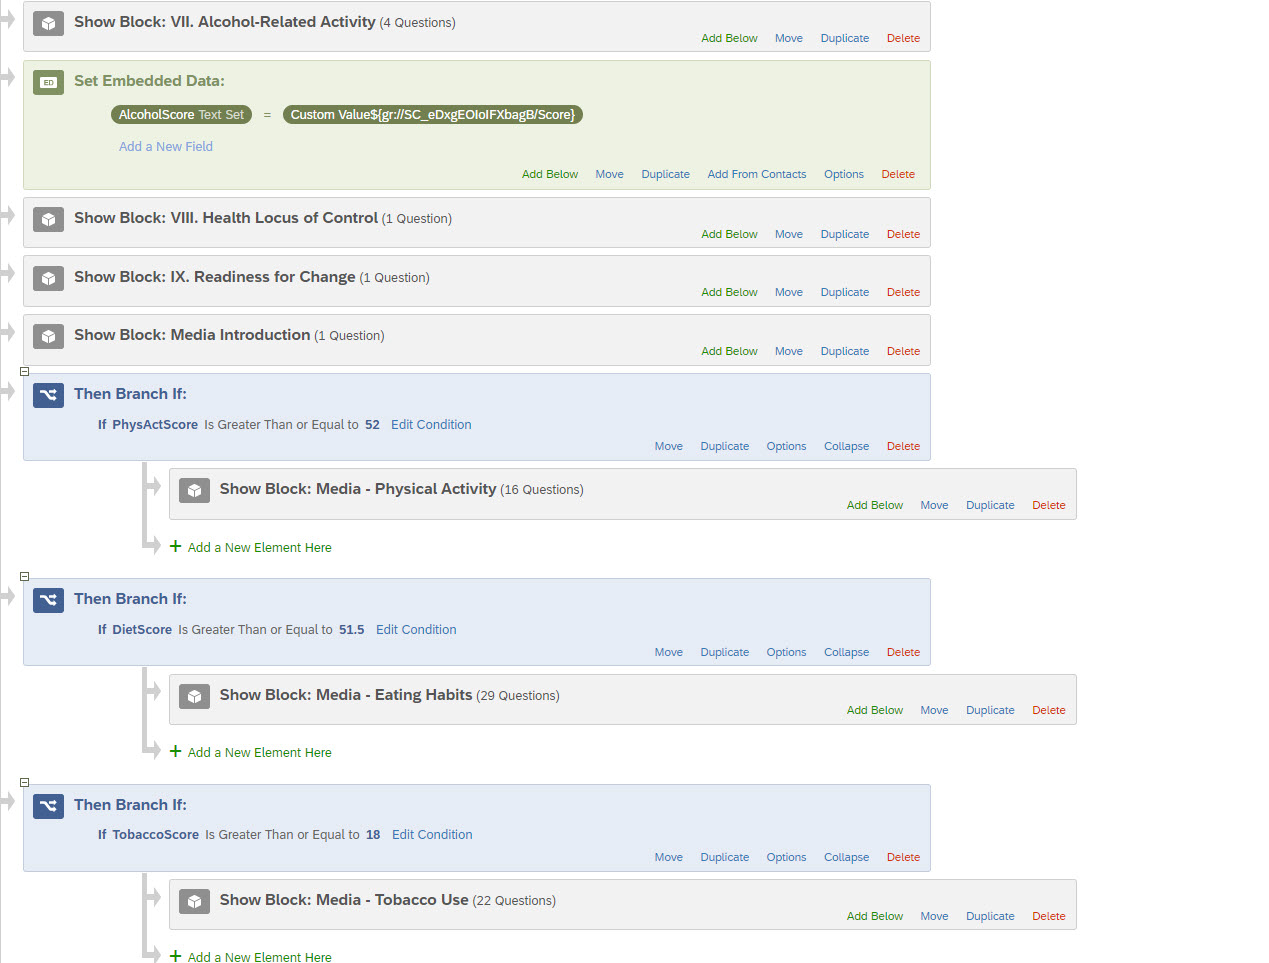Click the branch icon for TobaccoScore condition
Screen dimensions: 1269x963
tap(48, 806)
